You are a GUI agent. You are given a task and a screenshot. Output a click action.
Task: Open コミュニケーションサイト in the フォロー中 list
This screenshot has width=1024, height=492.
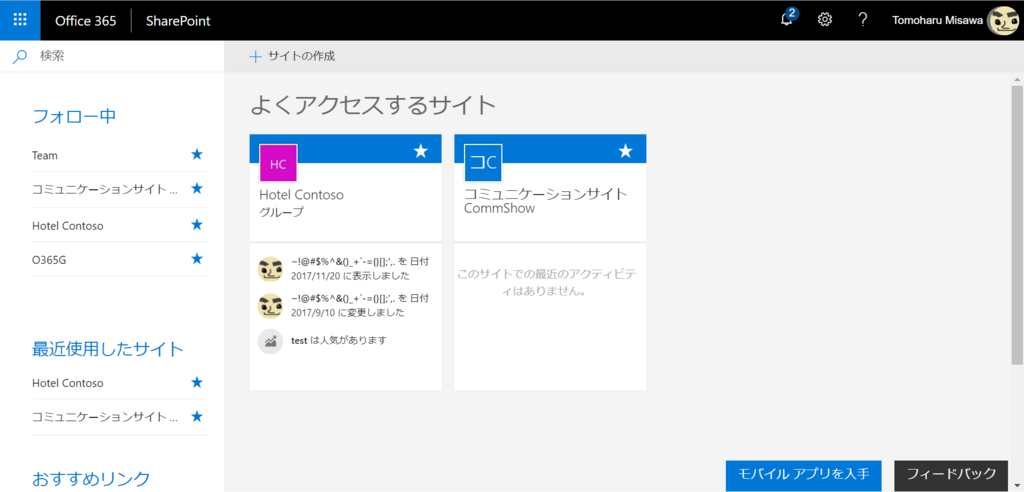click(x=104, y=189)
